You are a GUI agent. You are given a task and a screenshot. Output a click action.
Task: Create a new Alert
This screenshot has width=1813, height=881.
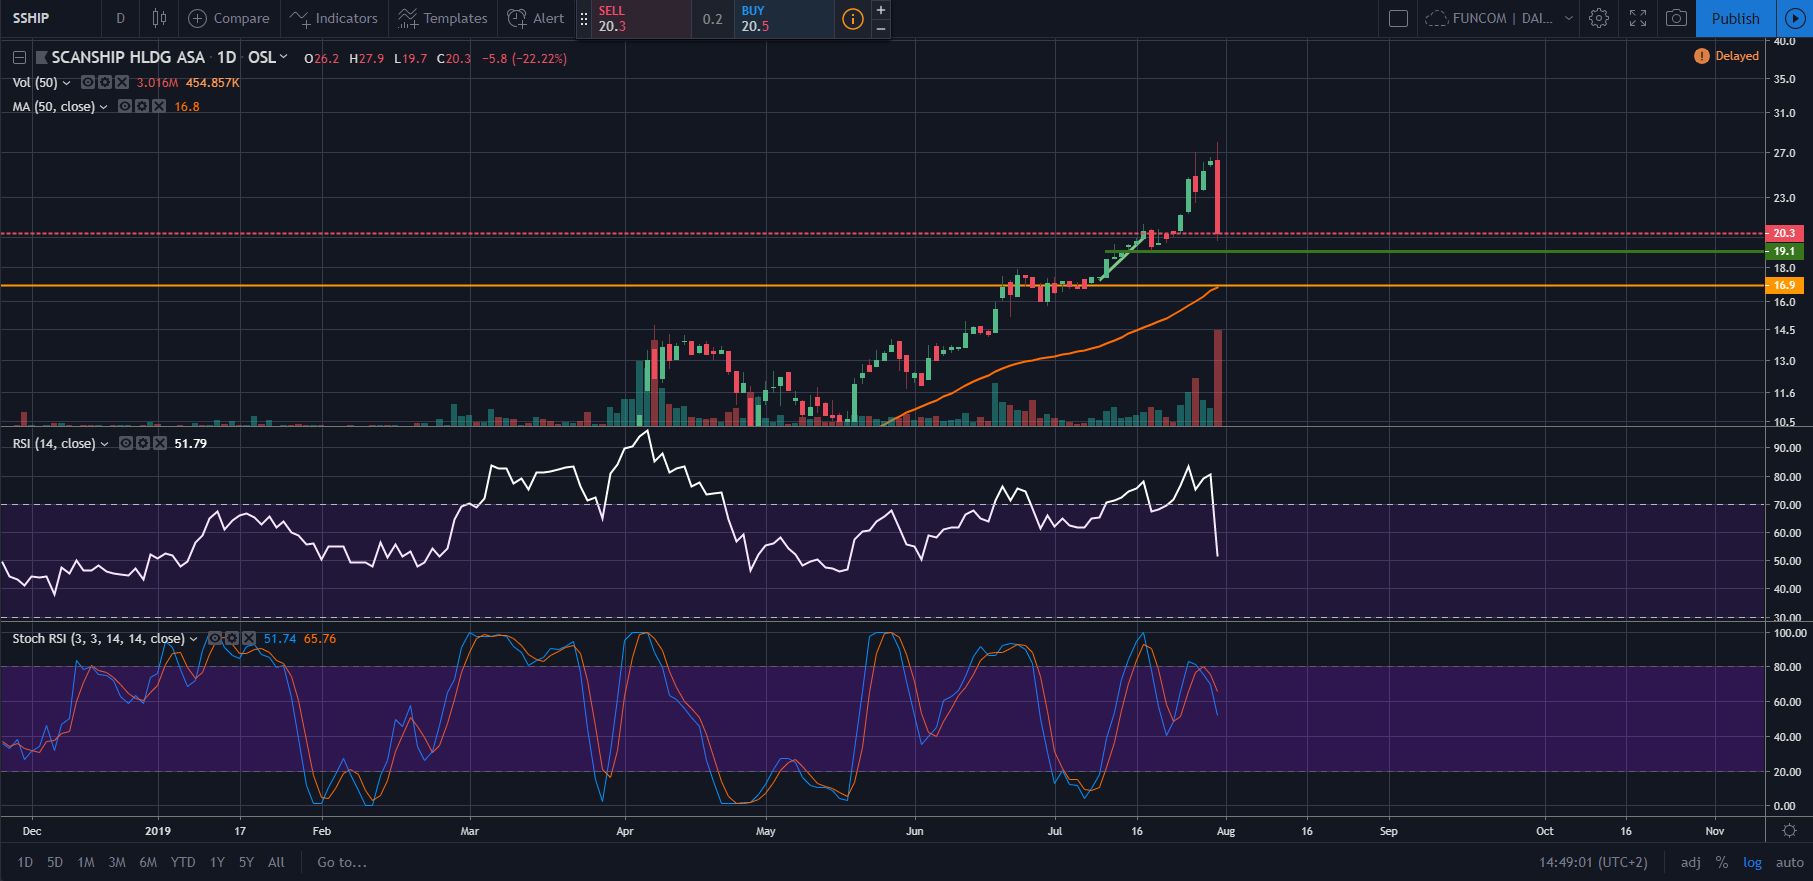[x=536, y=18]
